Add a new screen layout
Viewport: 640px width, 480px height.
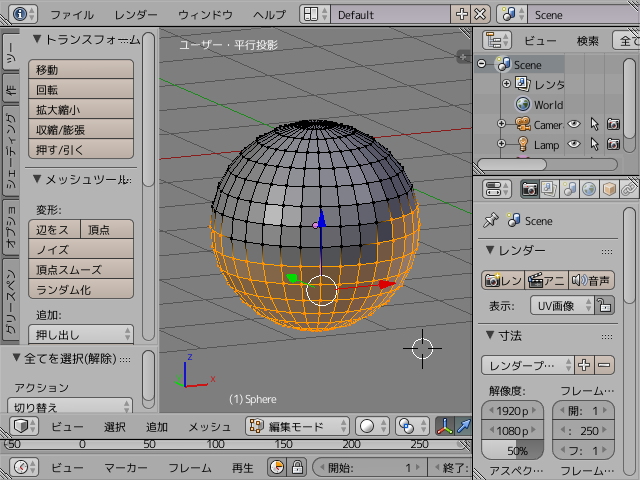461,14
